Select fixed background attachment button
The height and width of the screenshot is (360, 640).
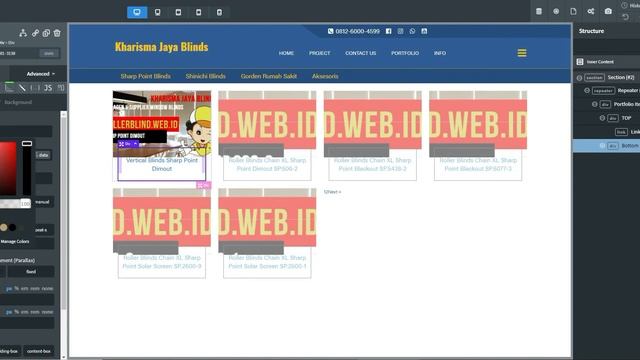tap(31, 272)
